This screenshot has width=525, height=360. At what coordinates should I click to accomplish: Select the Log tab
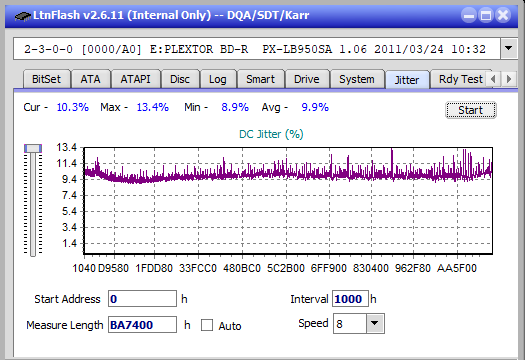tap(218, 79)
